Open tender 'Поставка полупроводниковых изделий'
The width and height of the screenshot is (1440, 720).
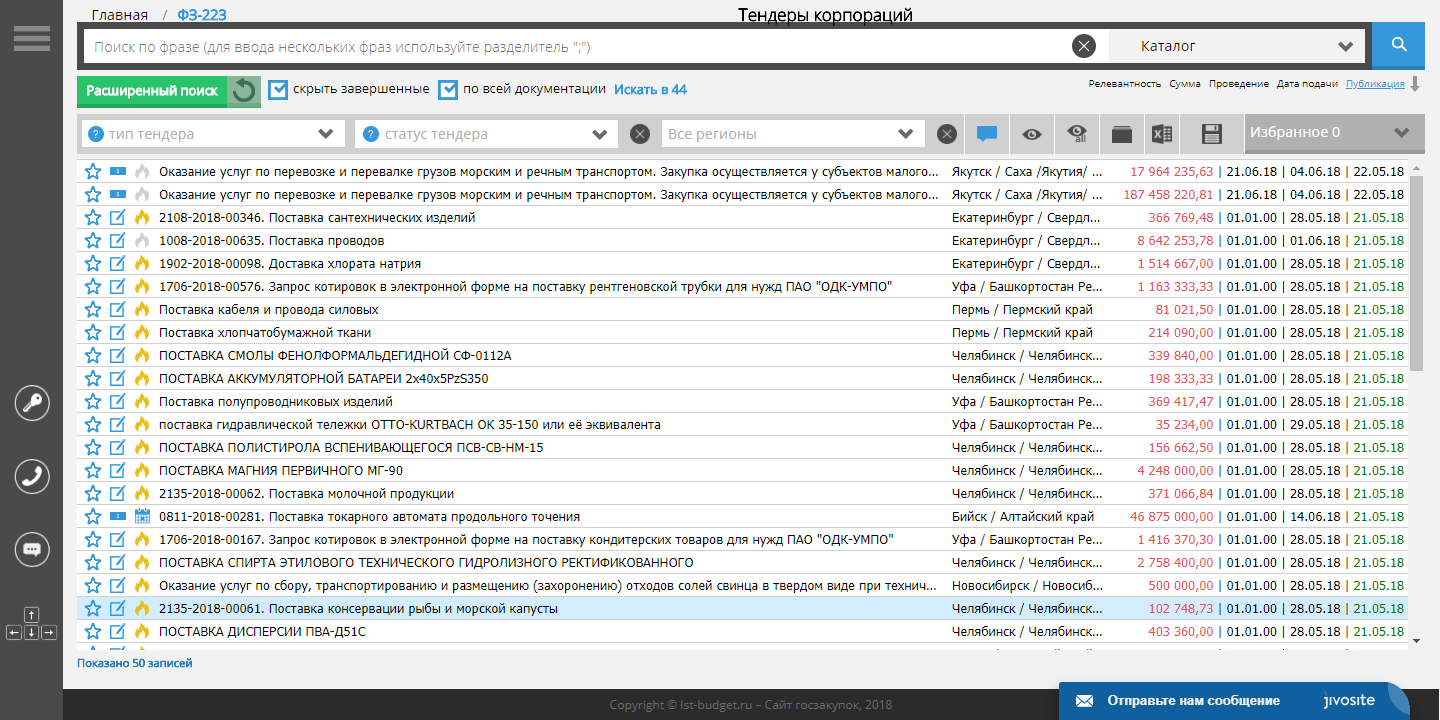(x=276, y=402)
